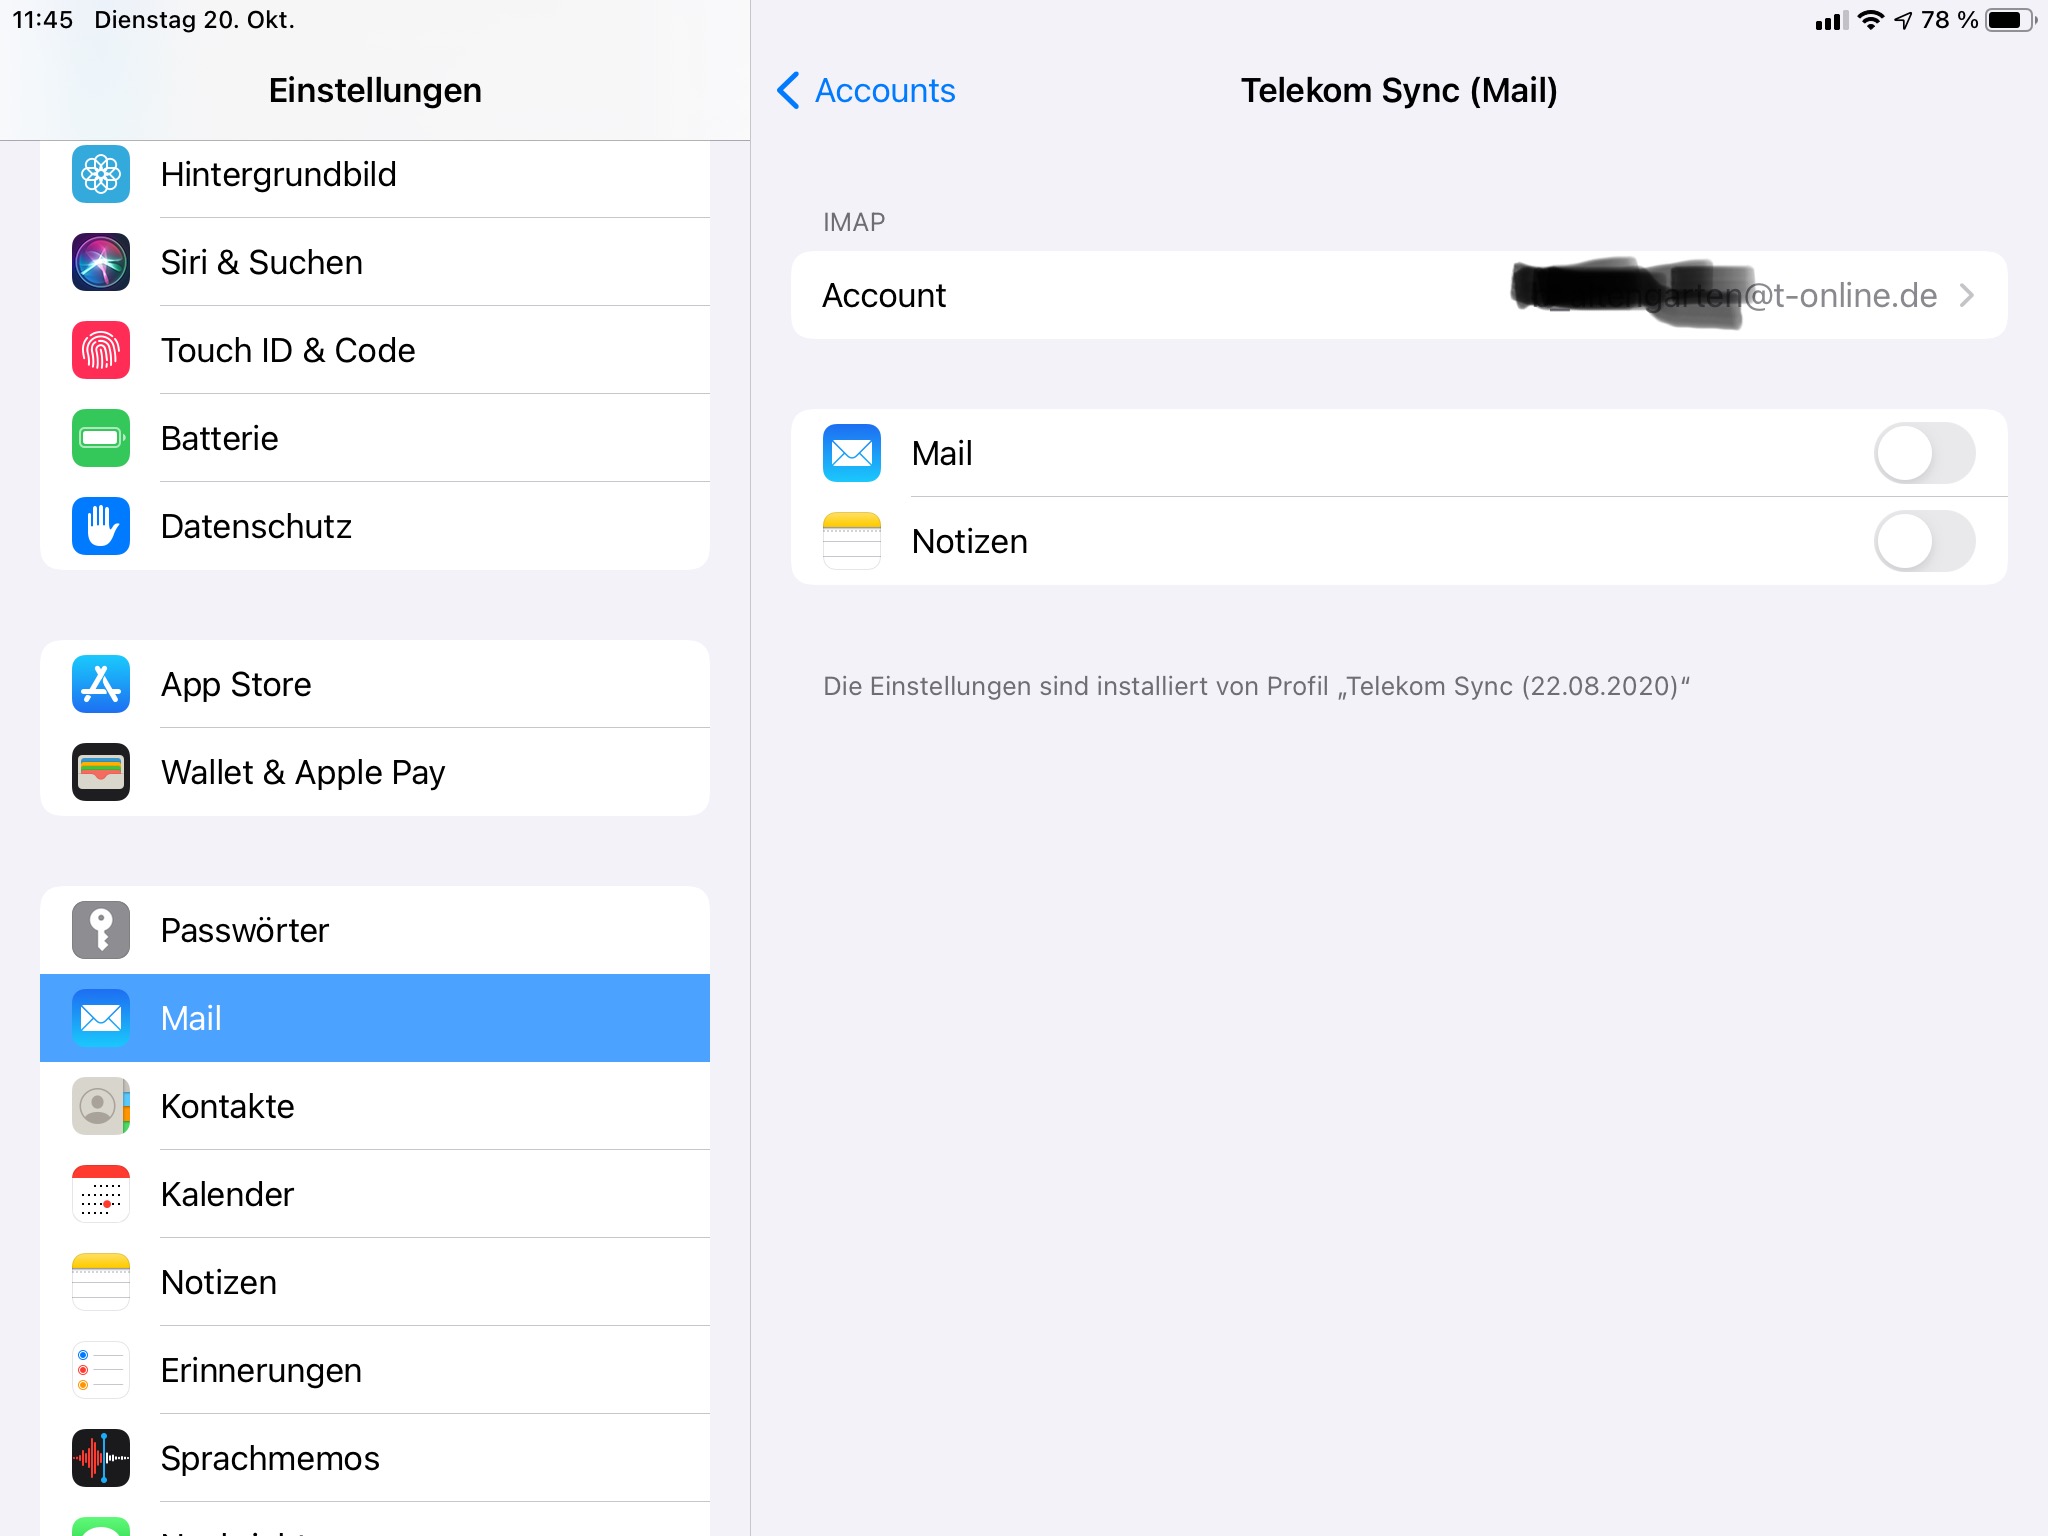Tap the Passwörter key icon
2048x1536 pixels.
[x=101, y=930]
